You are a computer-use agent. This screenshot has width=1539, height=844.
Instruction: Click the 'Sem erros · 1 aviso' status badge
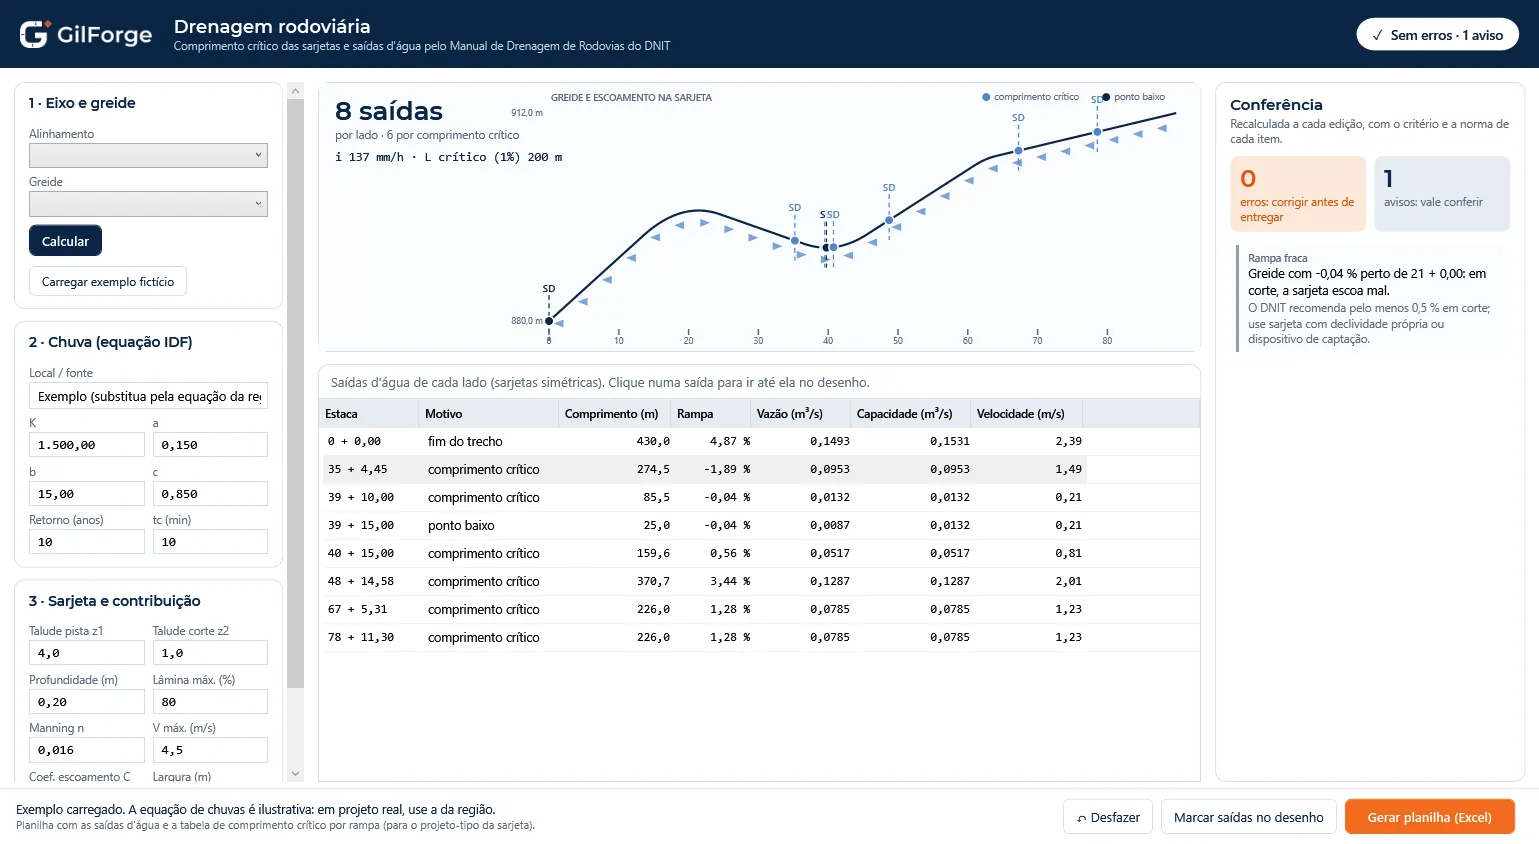[1437, 35]
